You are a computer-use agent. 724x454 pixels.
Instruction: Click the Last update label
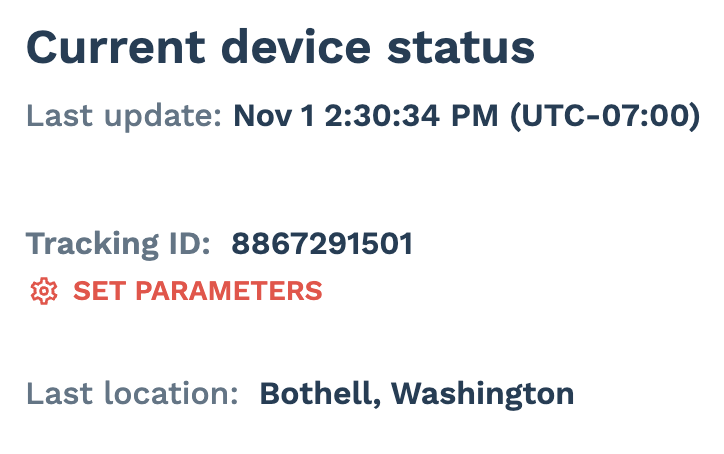tap(124, 116)
